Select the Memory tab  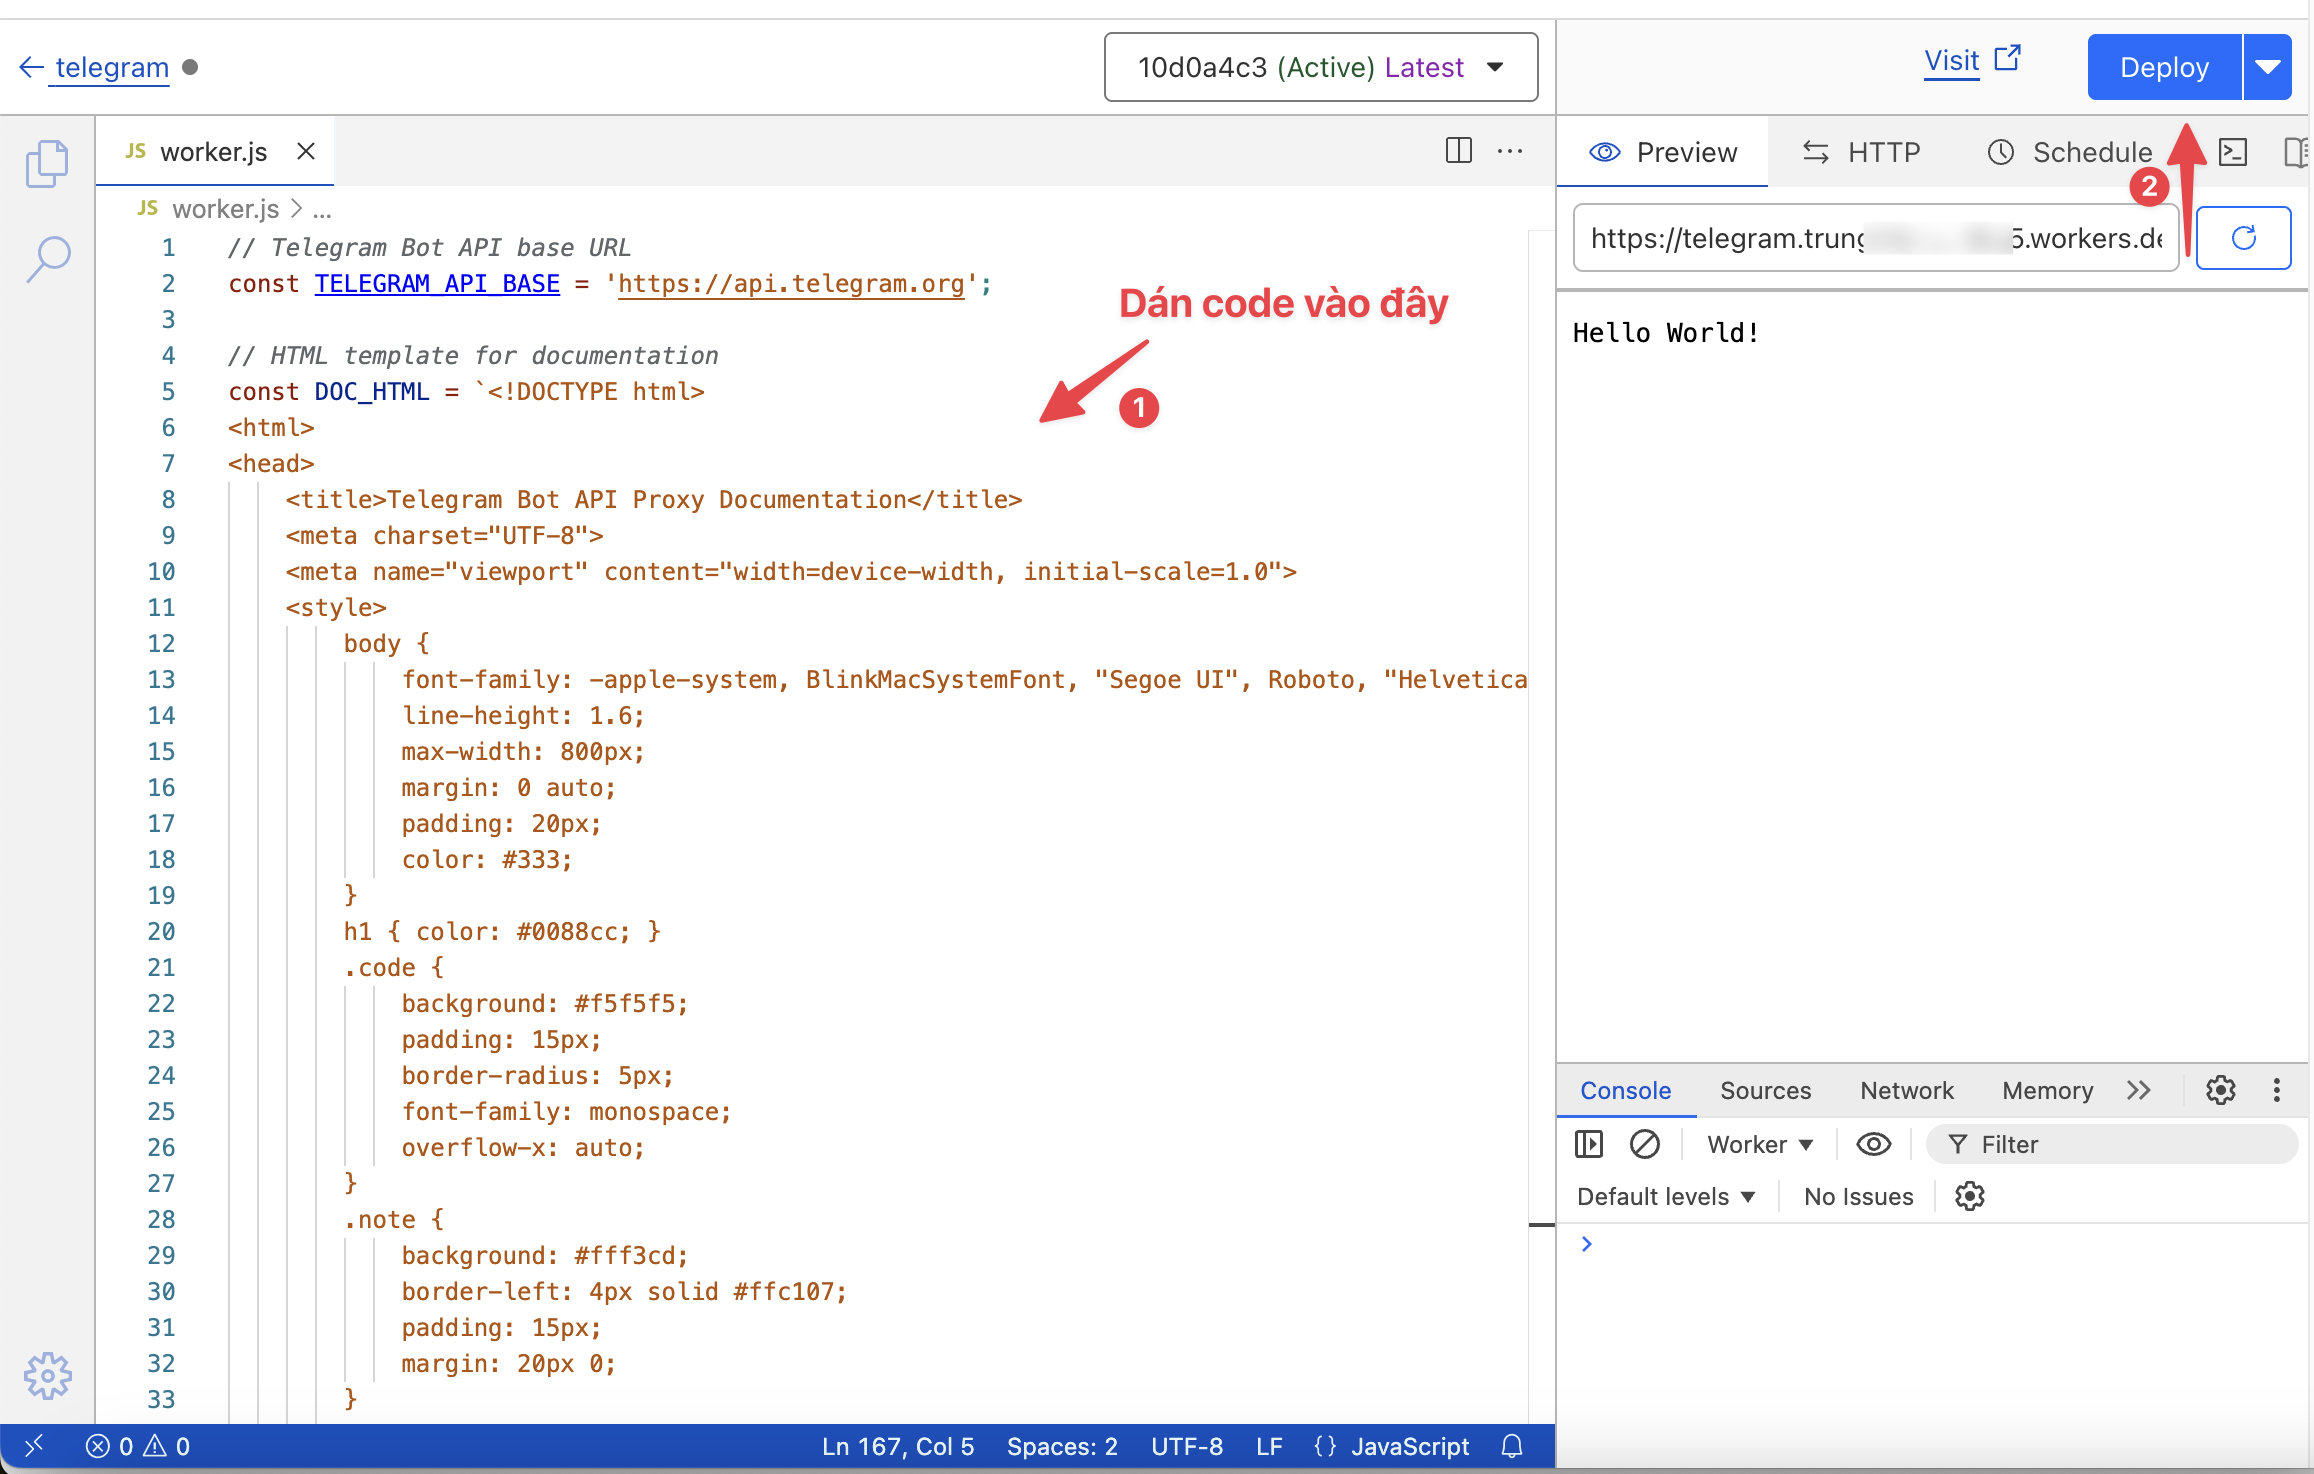click(2047, 1090)
